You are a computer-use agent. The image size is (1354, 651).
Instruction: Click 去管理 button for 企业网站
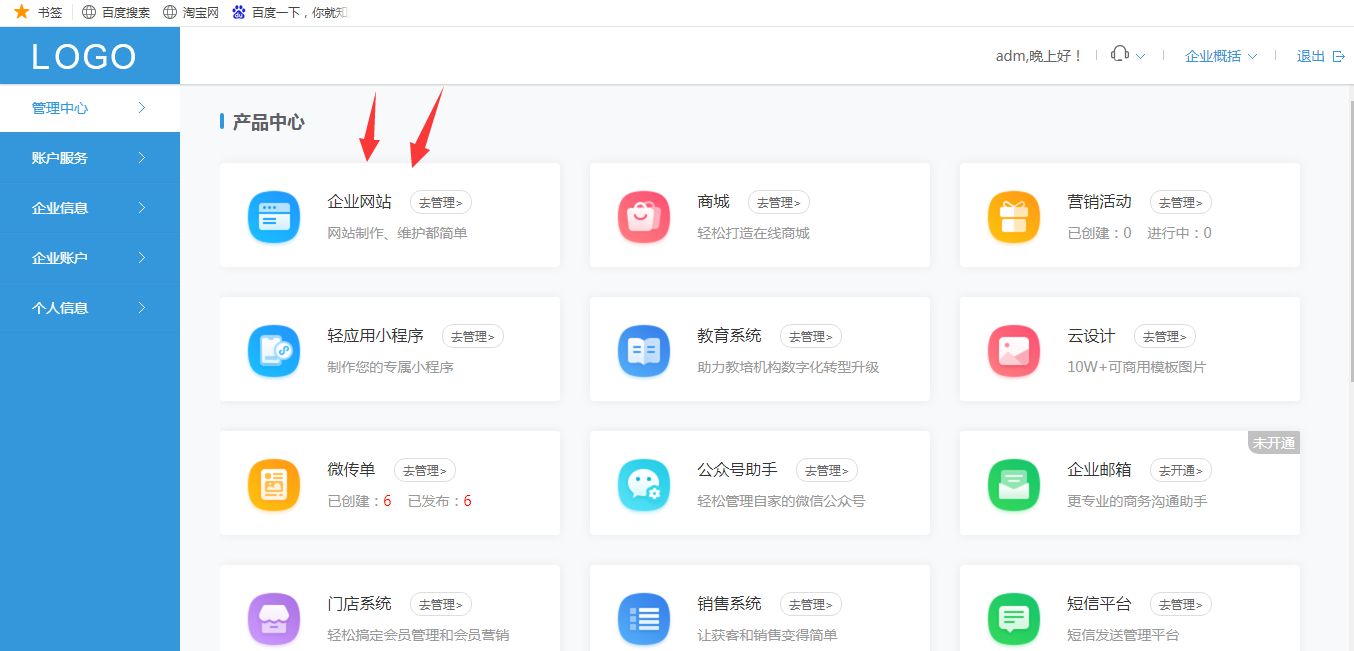tap(441, 202)
